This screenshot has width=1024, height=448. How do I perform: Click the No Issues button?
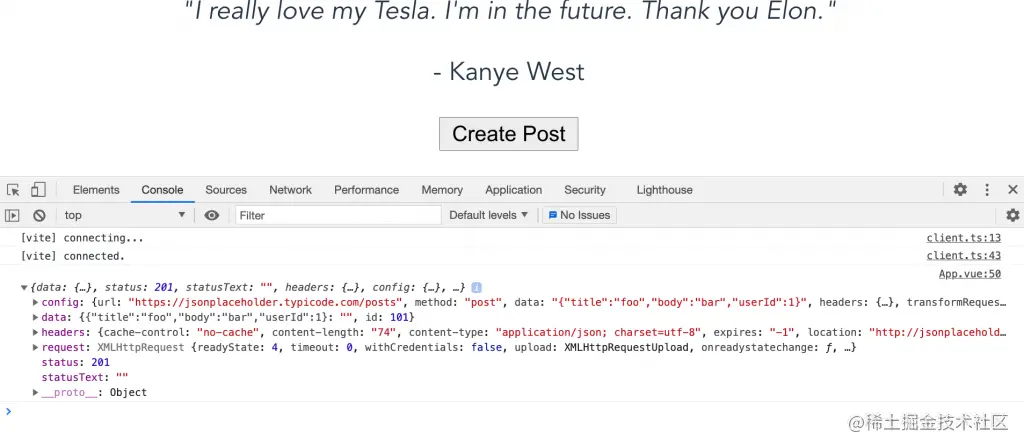coord(579,215)
